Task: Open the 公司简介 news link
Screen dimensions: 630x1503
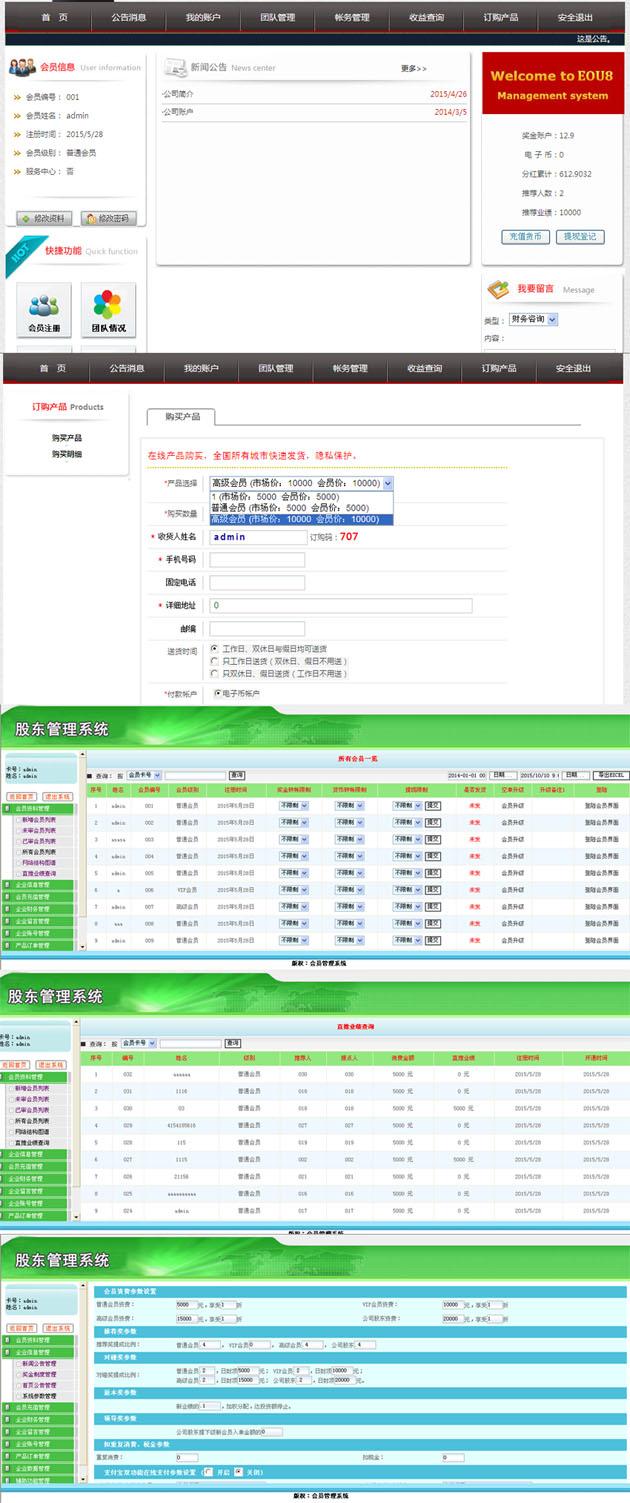Action: click(179, 94)
